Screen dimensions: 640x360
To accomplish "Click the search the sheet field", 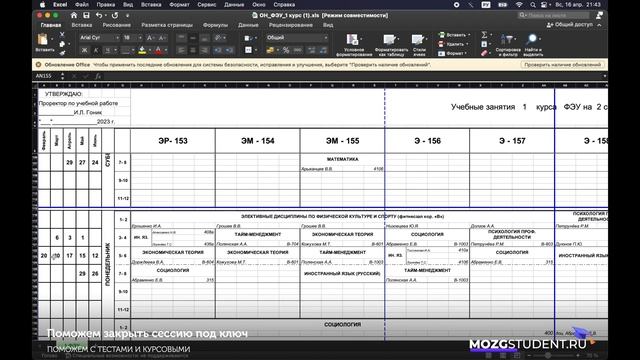I will (x=554, y=16).
